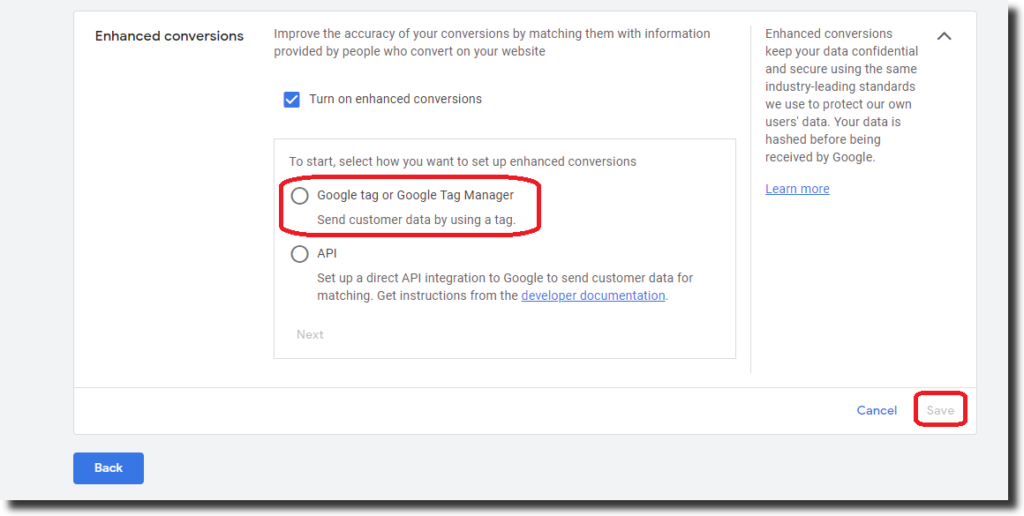The image size is (1024, 516).
Task: Click the Enhanced conversions heading
Action: pyautogui.click(x=169, y=37)
